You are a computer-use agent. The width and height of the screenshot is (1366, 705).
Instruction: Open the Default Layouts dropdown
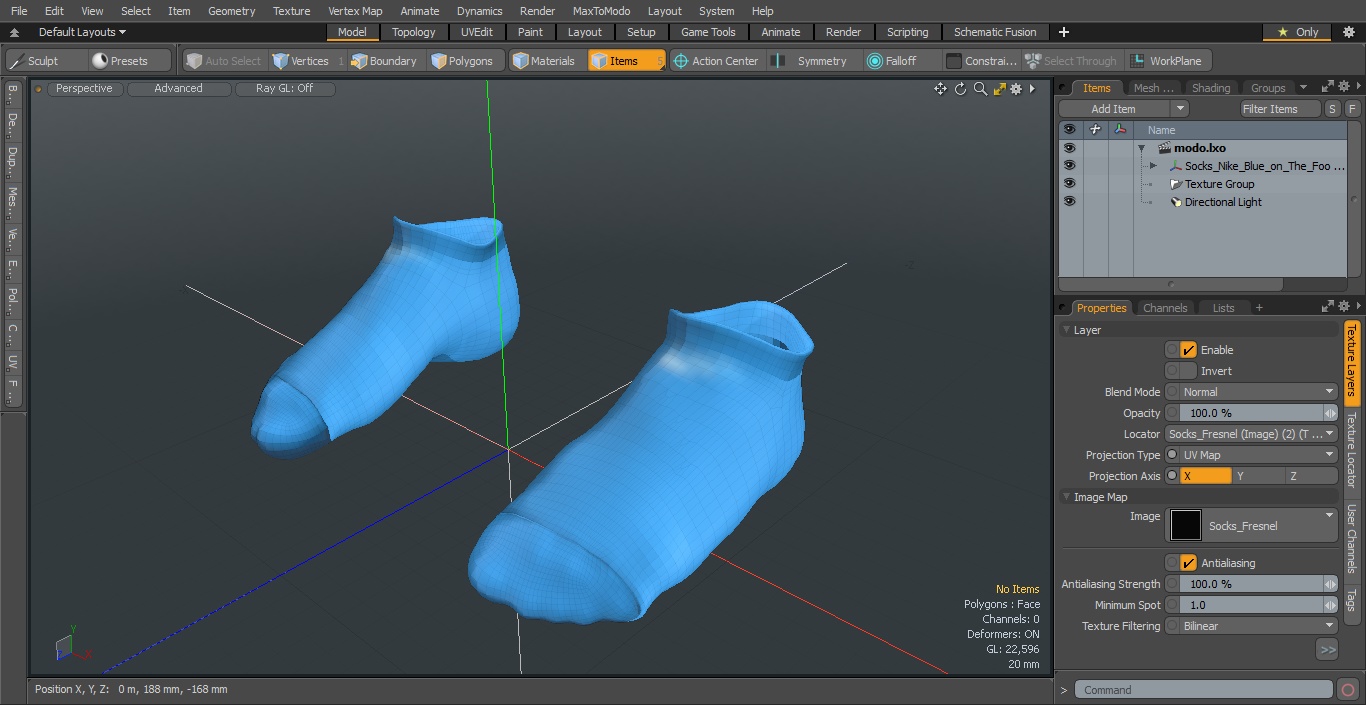[82, 32]
